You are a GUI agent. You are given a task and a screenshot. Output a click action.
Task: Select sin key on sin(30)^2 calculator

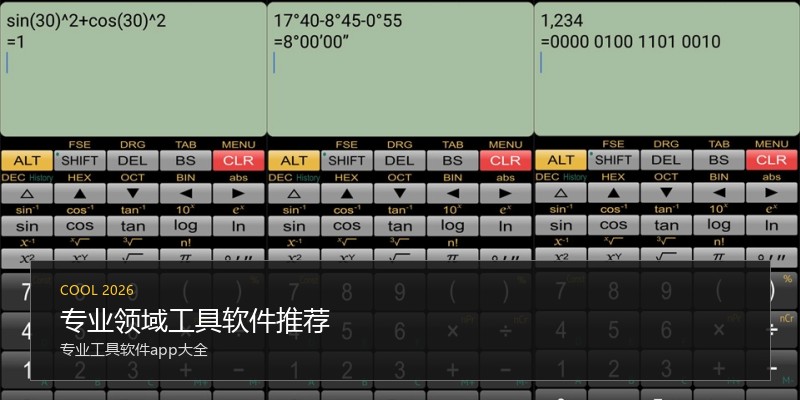point(27,226)
